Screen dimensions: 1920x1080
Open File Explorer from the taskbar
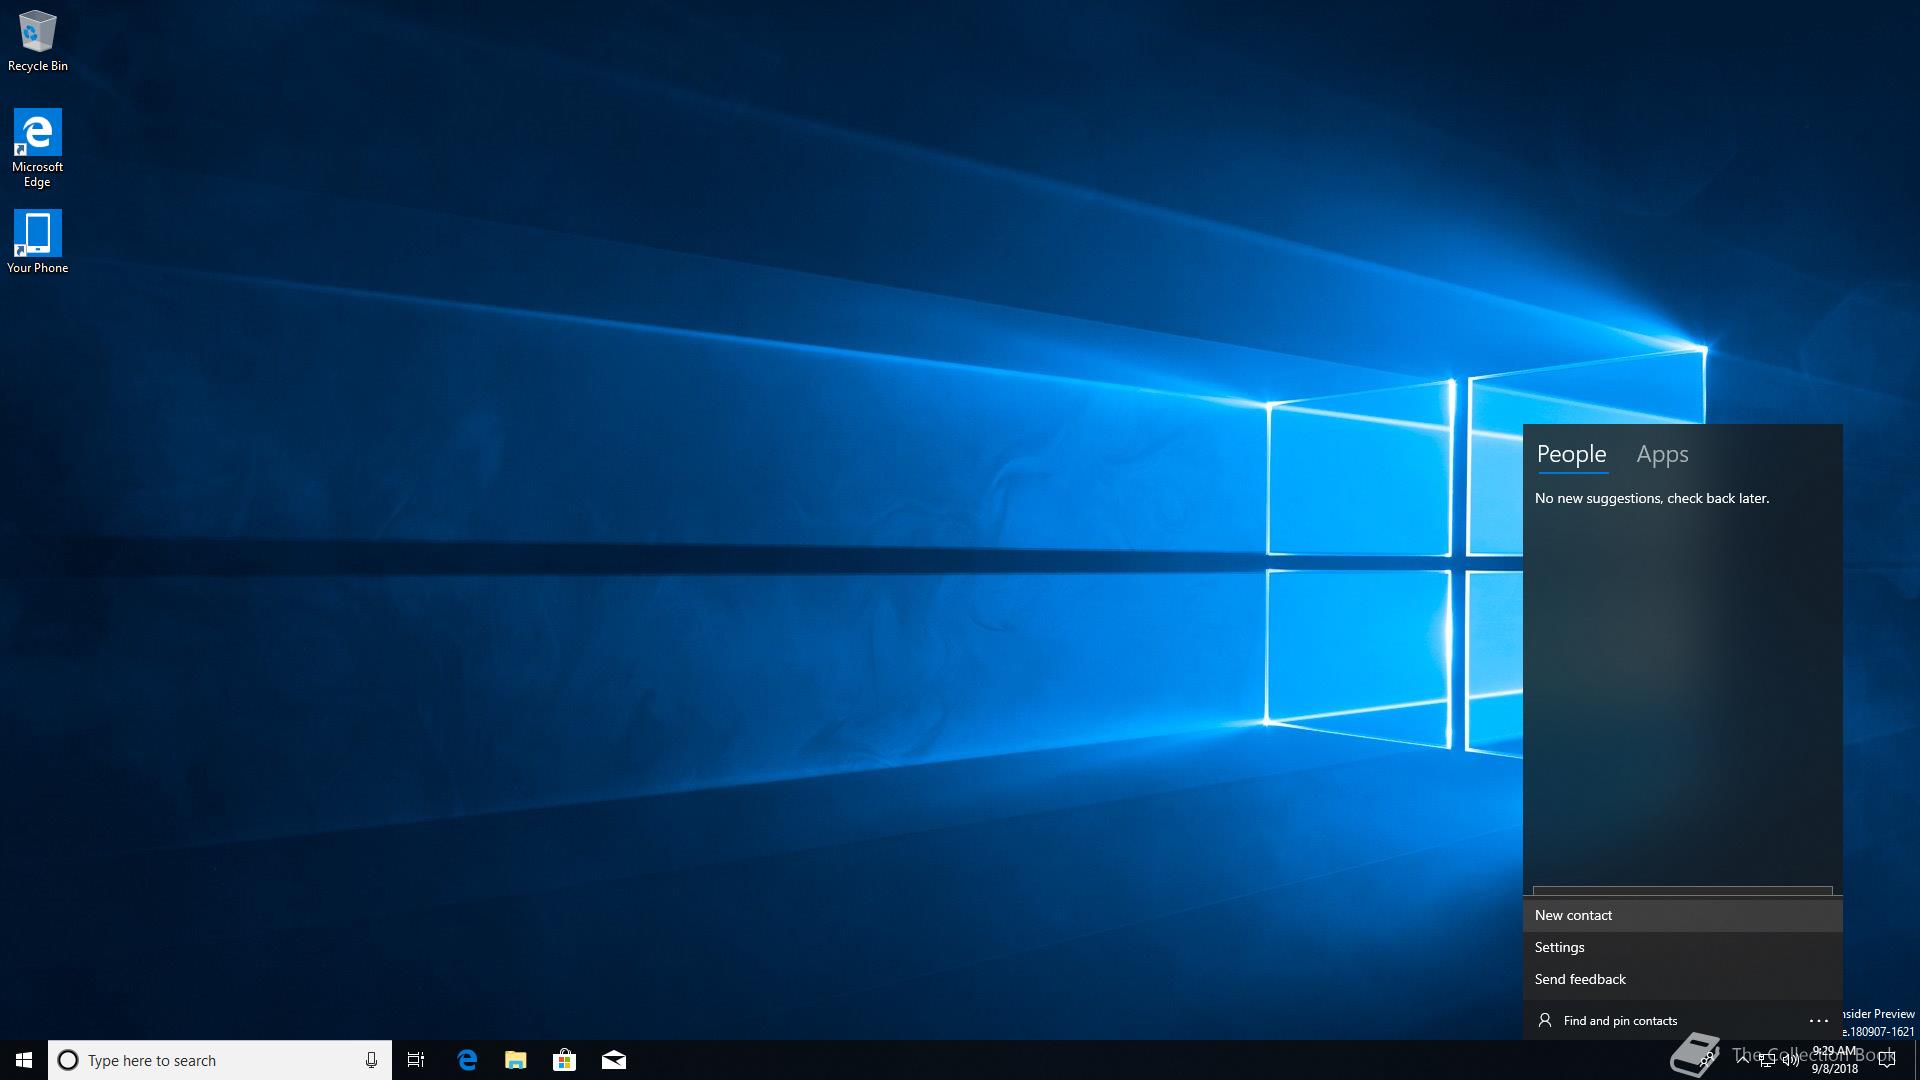[516, 1060]
